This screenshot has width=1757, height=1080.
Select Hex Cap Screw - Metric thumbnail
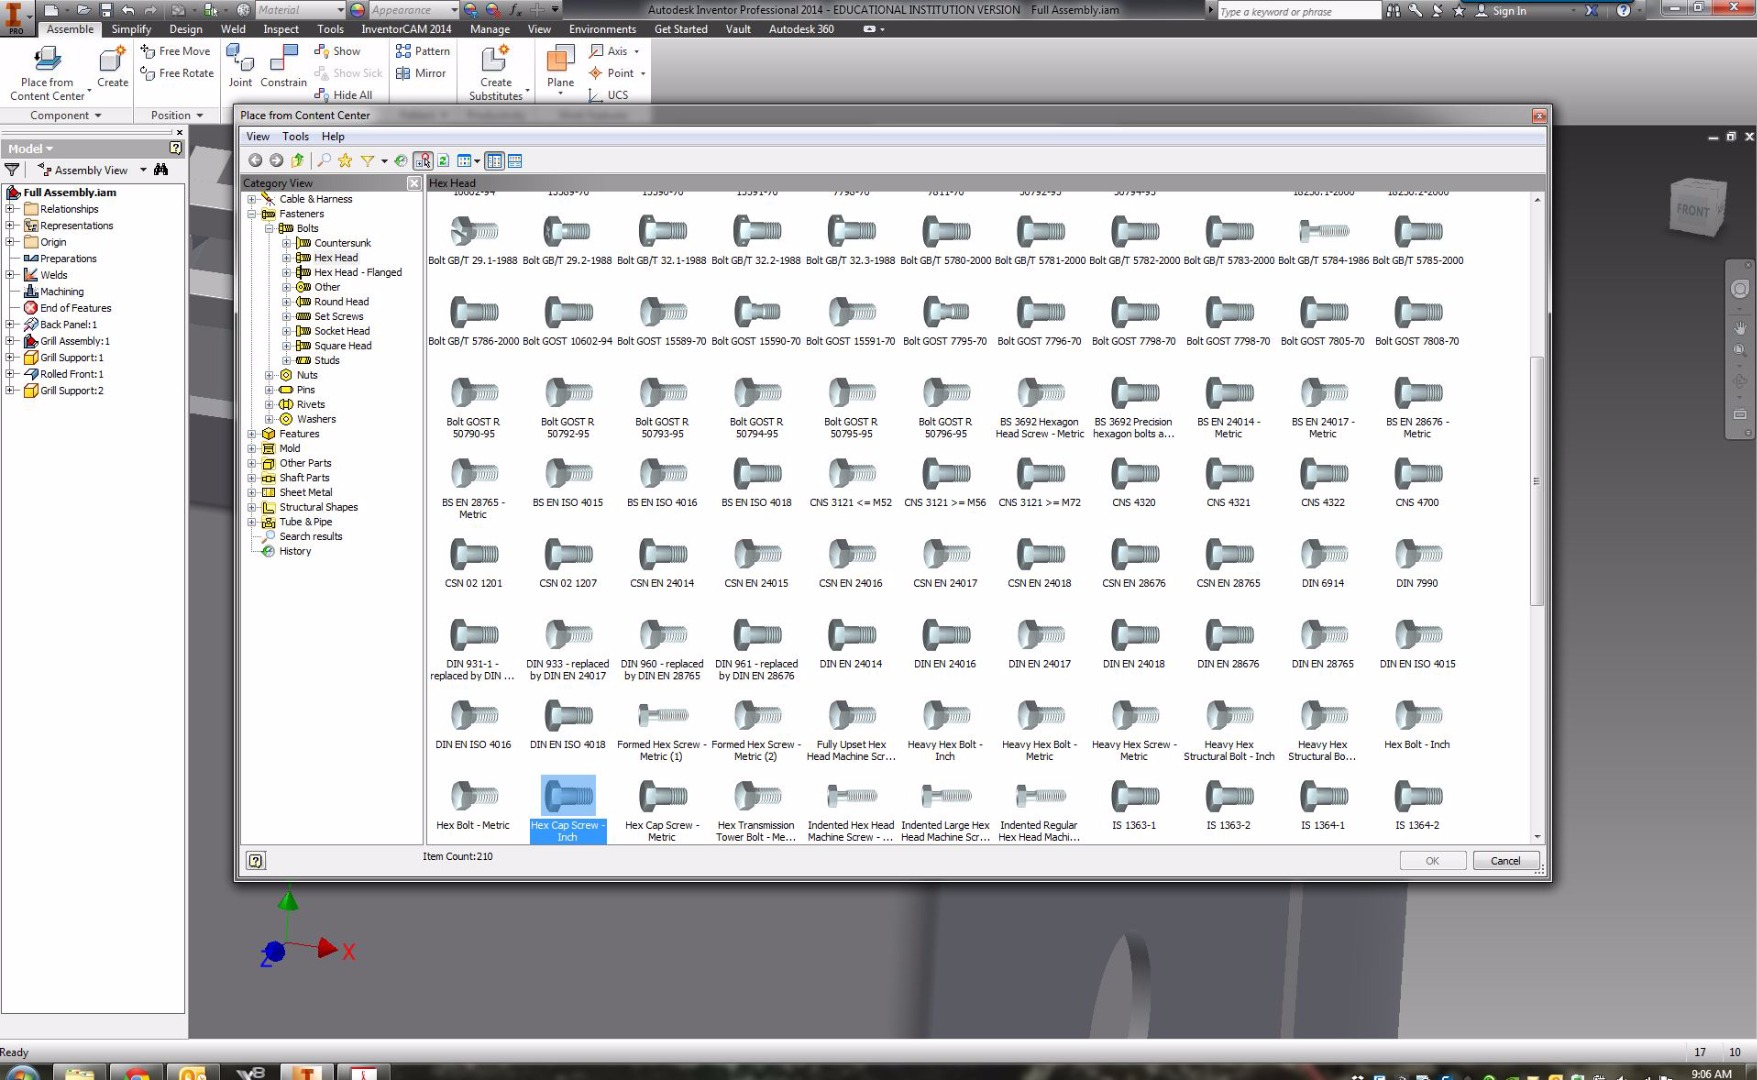coord(662,809)
